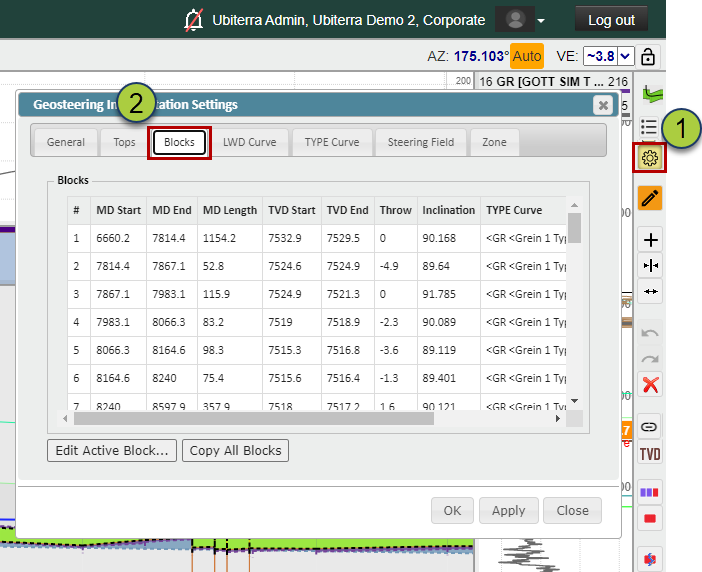The image size is (702, 572).
Task: Open the Zone tab
Action: [494, 142]
